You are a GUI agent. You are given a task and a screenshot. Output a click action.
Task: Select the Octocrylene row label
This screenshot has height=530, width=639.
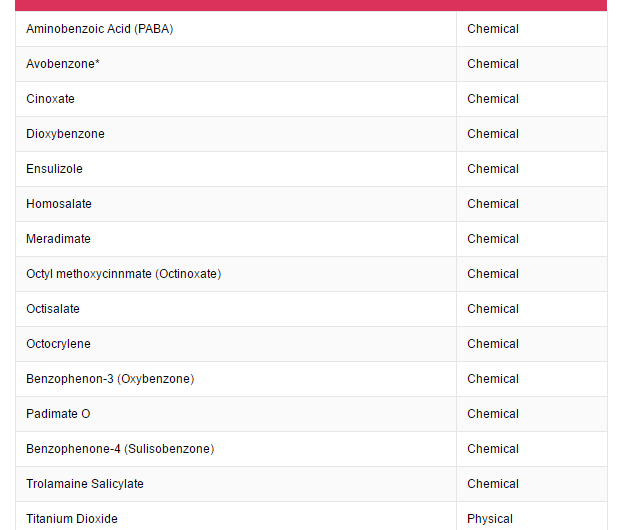coord(58,344)
